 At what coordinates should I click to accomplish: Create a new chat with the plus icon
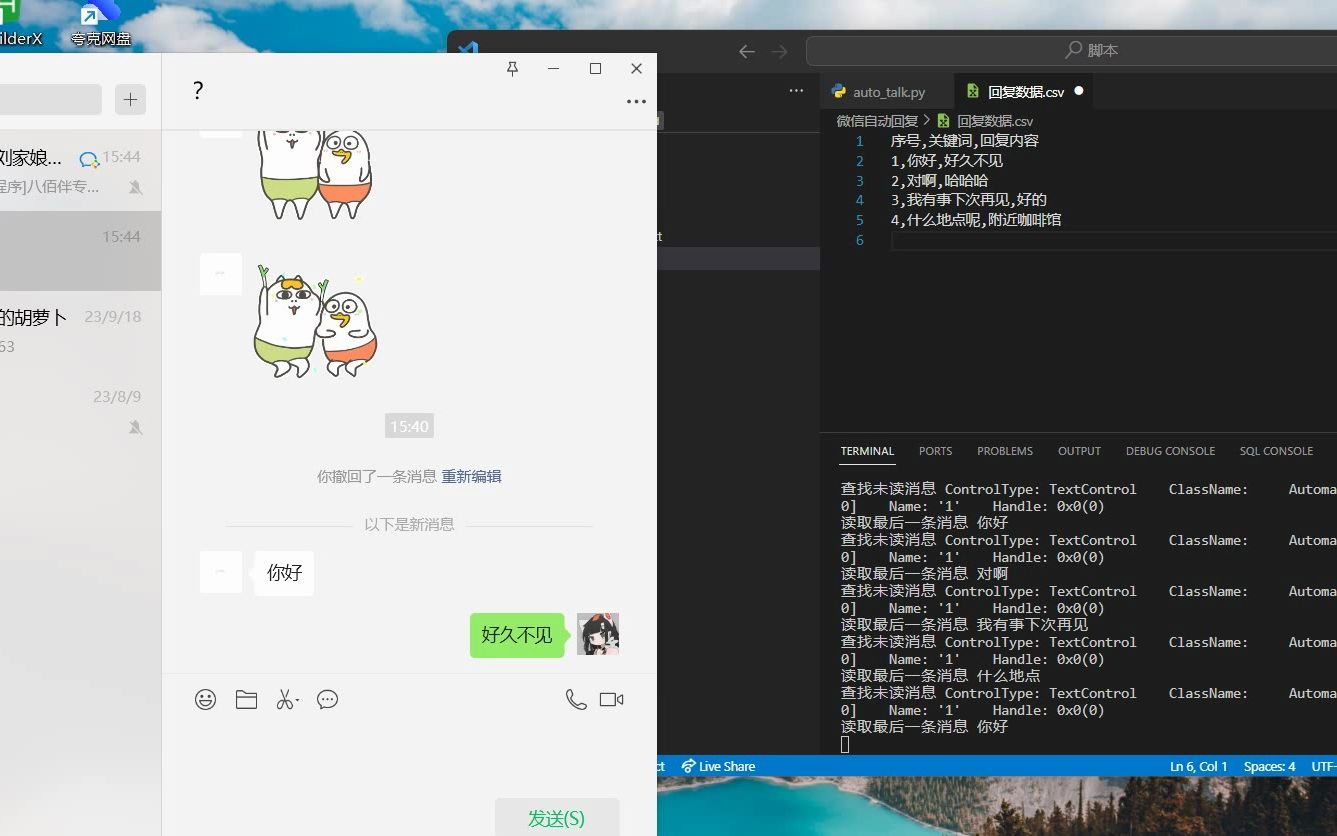[x=130, y=99]
